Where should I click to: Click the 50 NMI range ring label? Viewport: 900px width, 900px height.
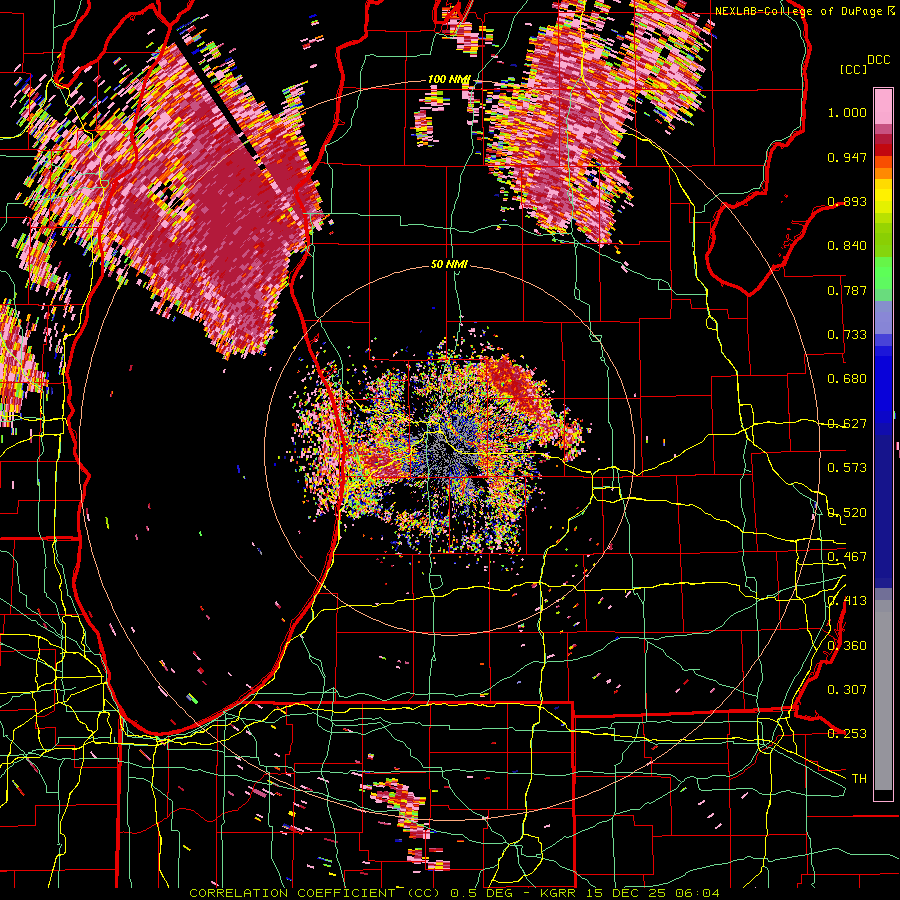449,265
